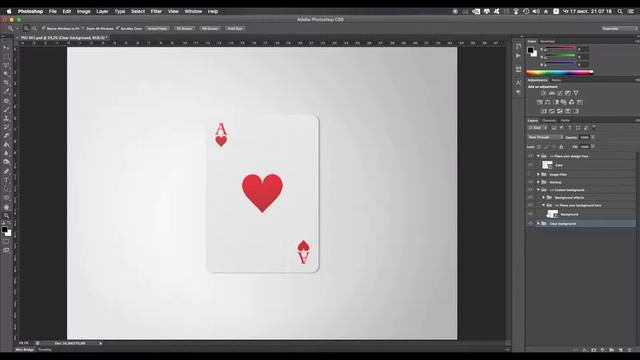Hide the Card layer
The height and width of the screenshot is (360, 640).
(530, 165)
